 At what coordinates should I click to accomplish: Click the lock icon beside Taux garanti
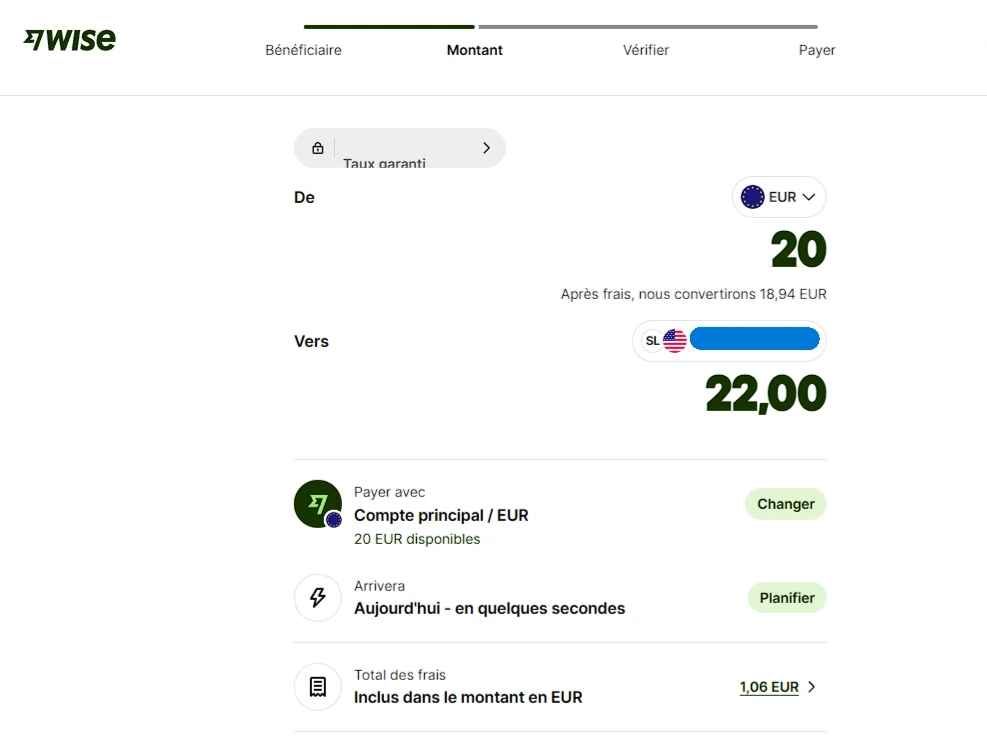tap(318, 148)
